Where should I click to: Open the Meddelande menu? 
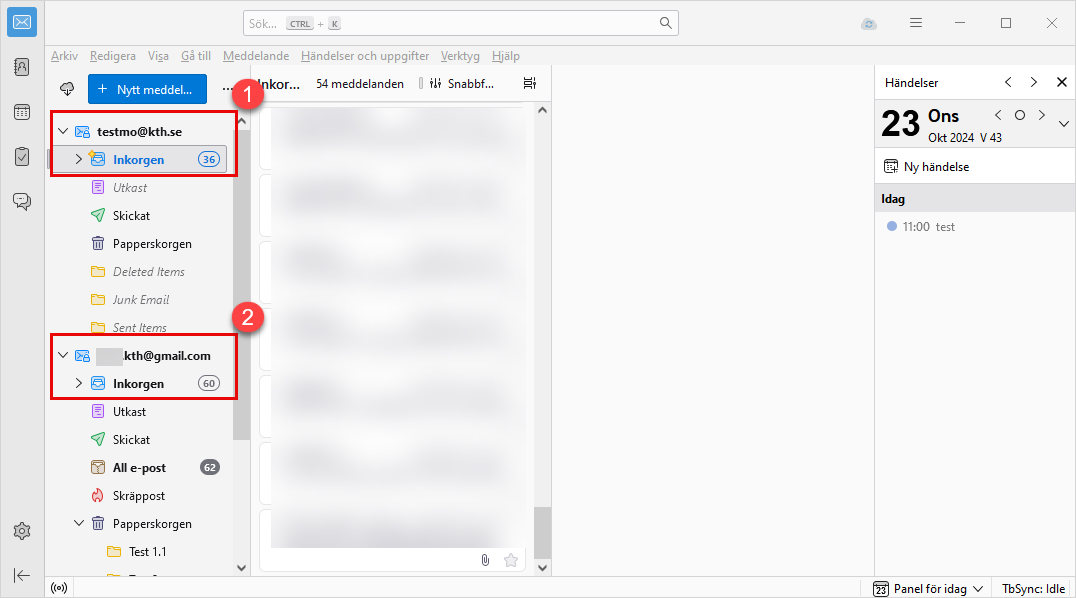click(256, 56)
